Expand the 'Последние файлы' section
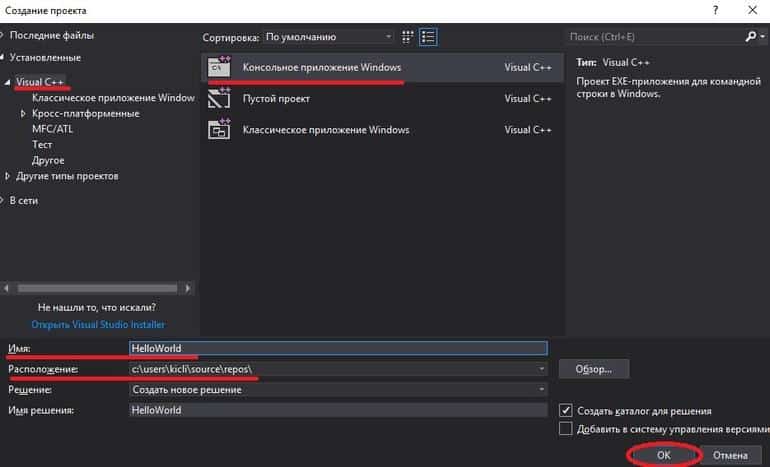770x467 pixels. (2, 35)
